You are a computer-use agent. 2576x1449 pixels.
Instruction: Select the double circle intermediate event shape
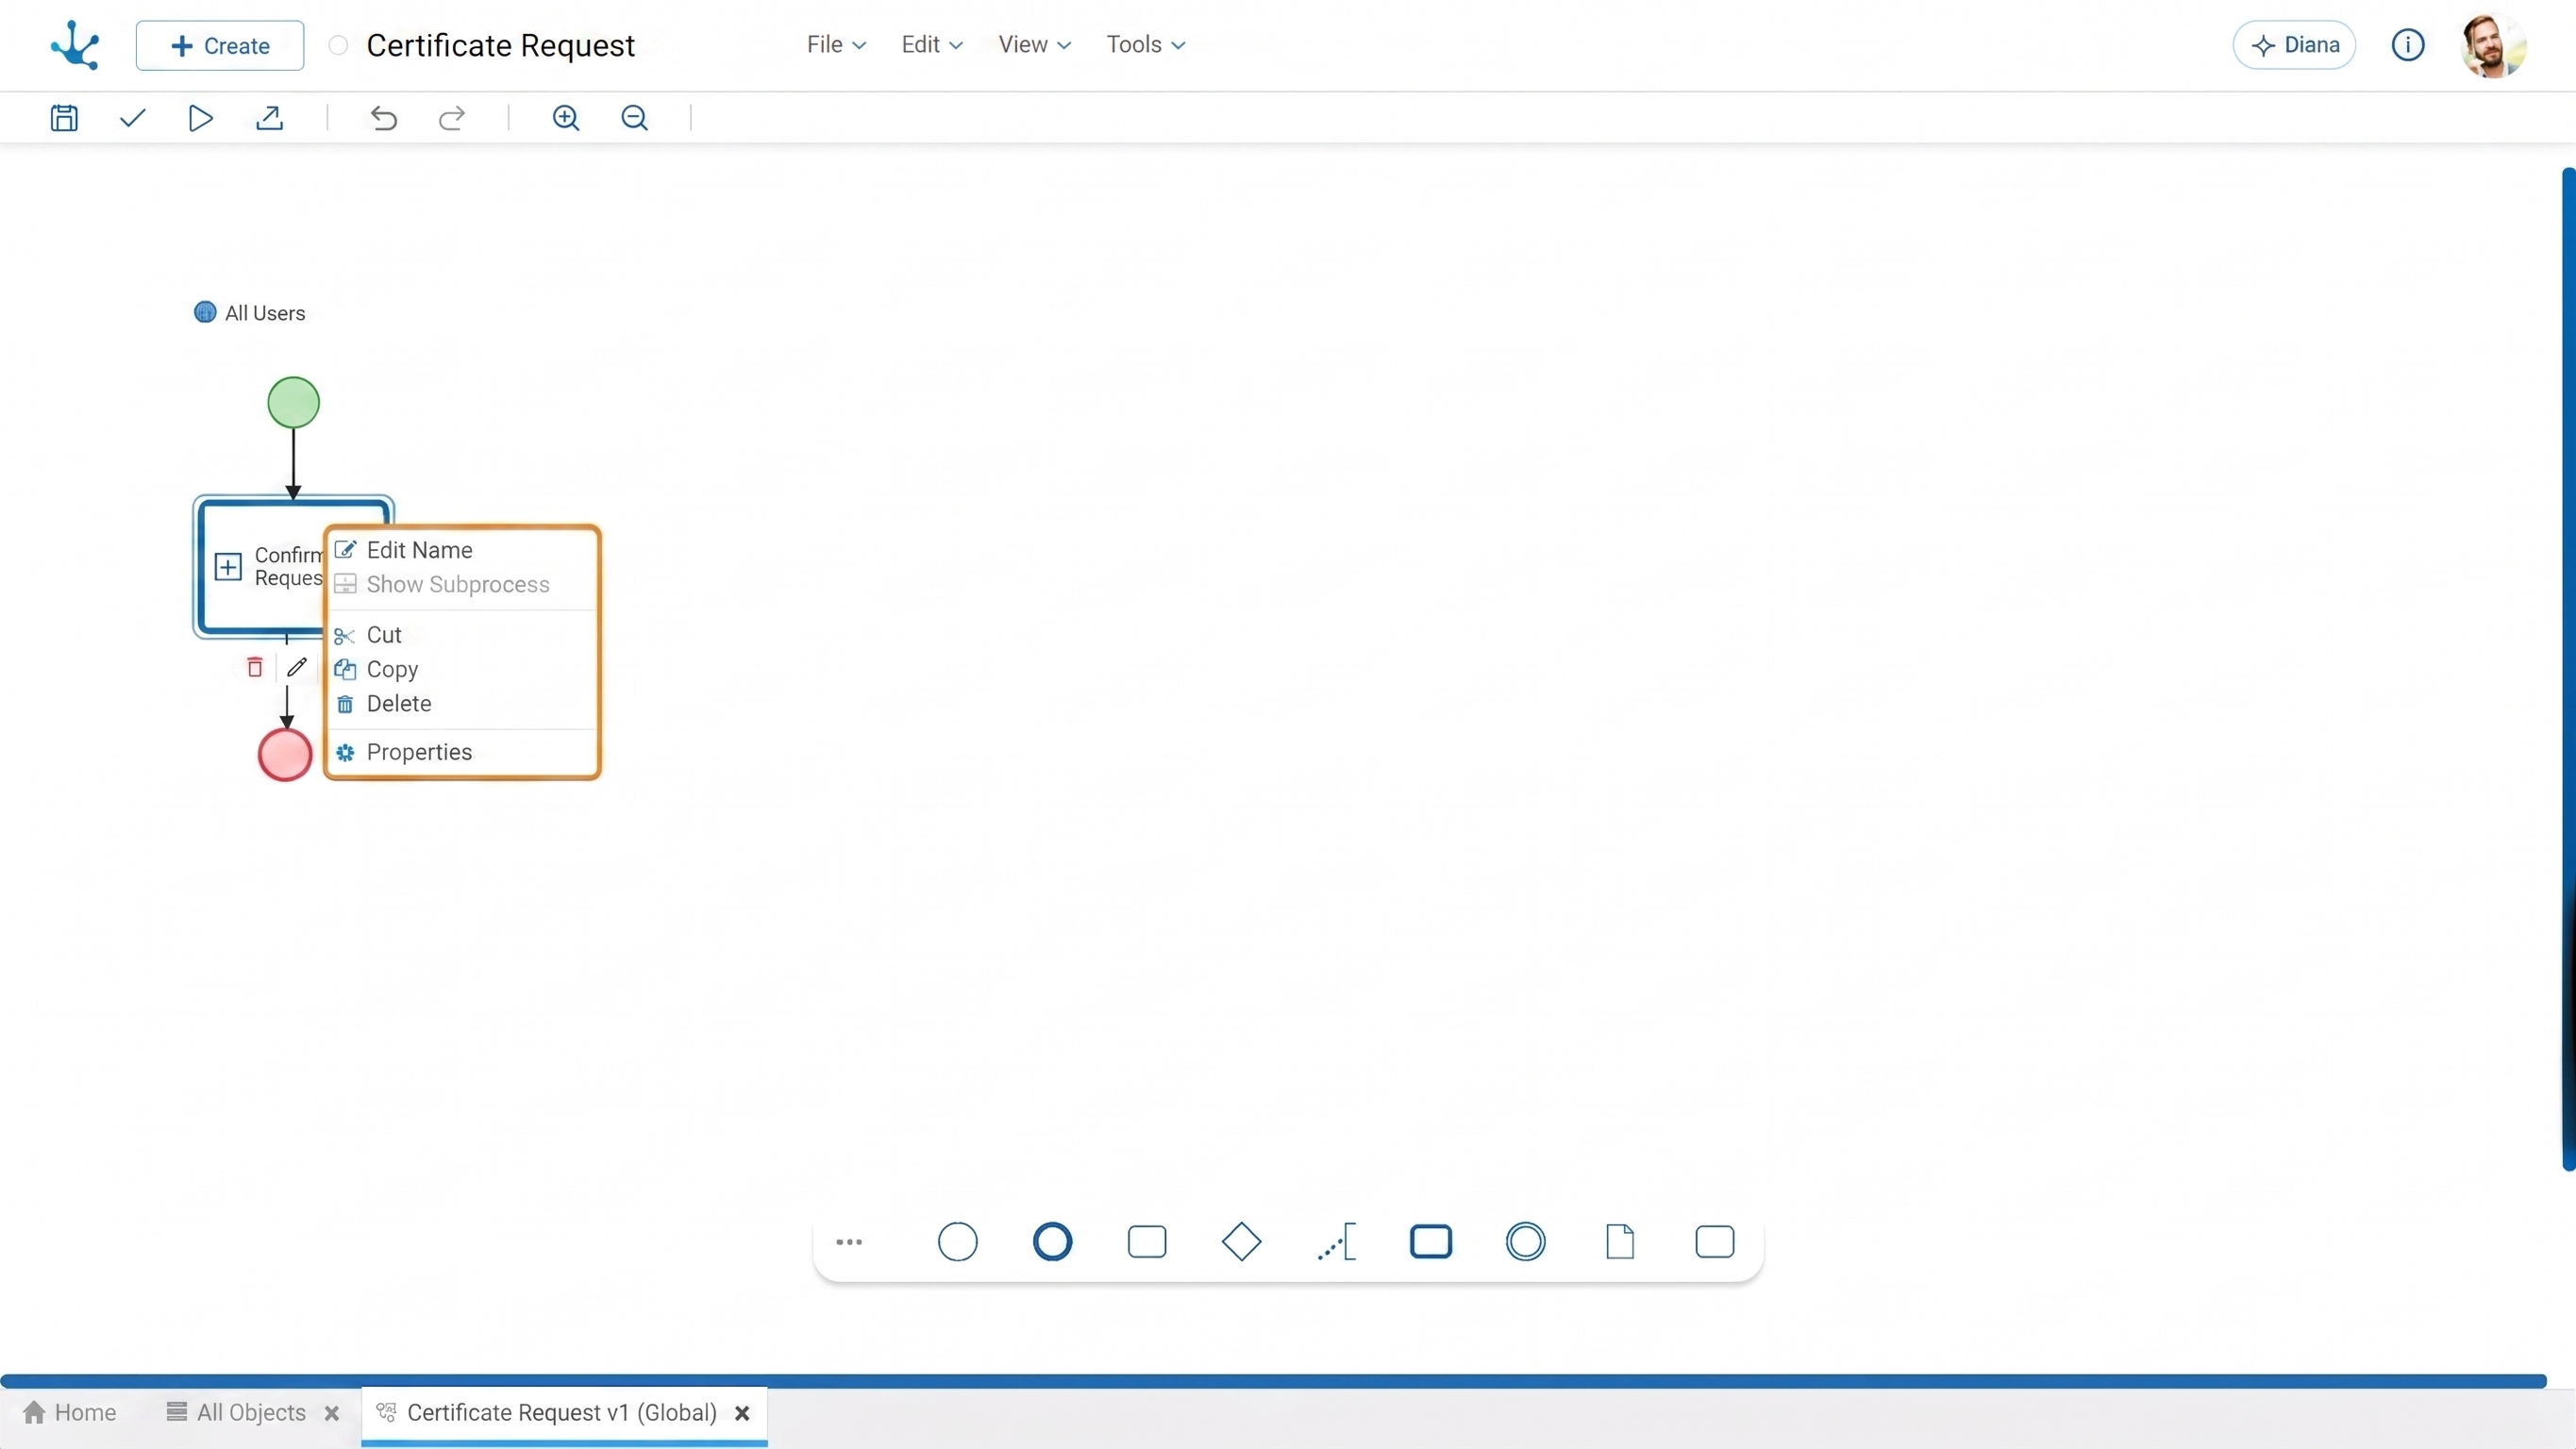pos(1526,1242)
